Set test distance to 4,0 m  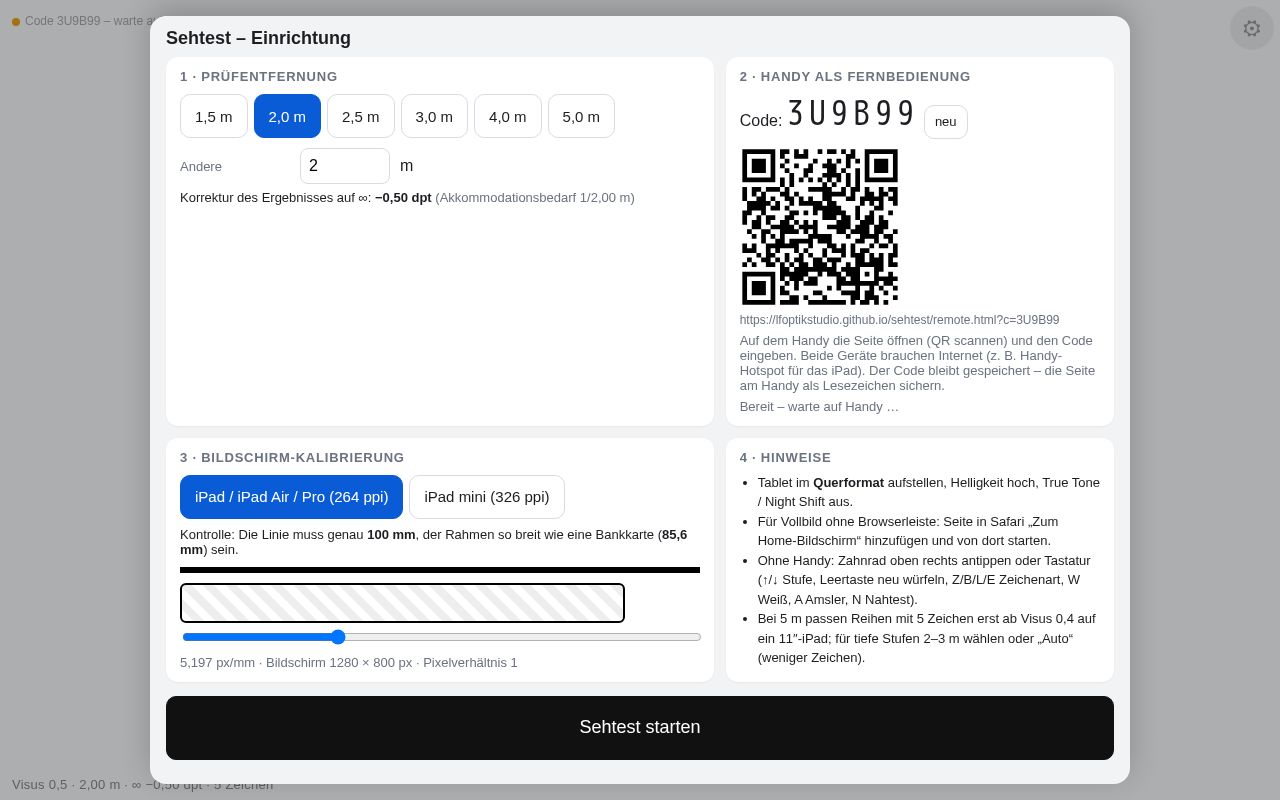(x=508, y=116)
